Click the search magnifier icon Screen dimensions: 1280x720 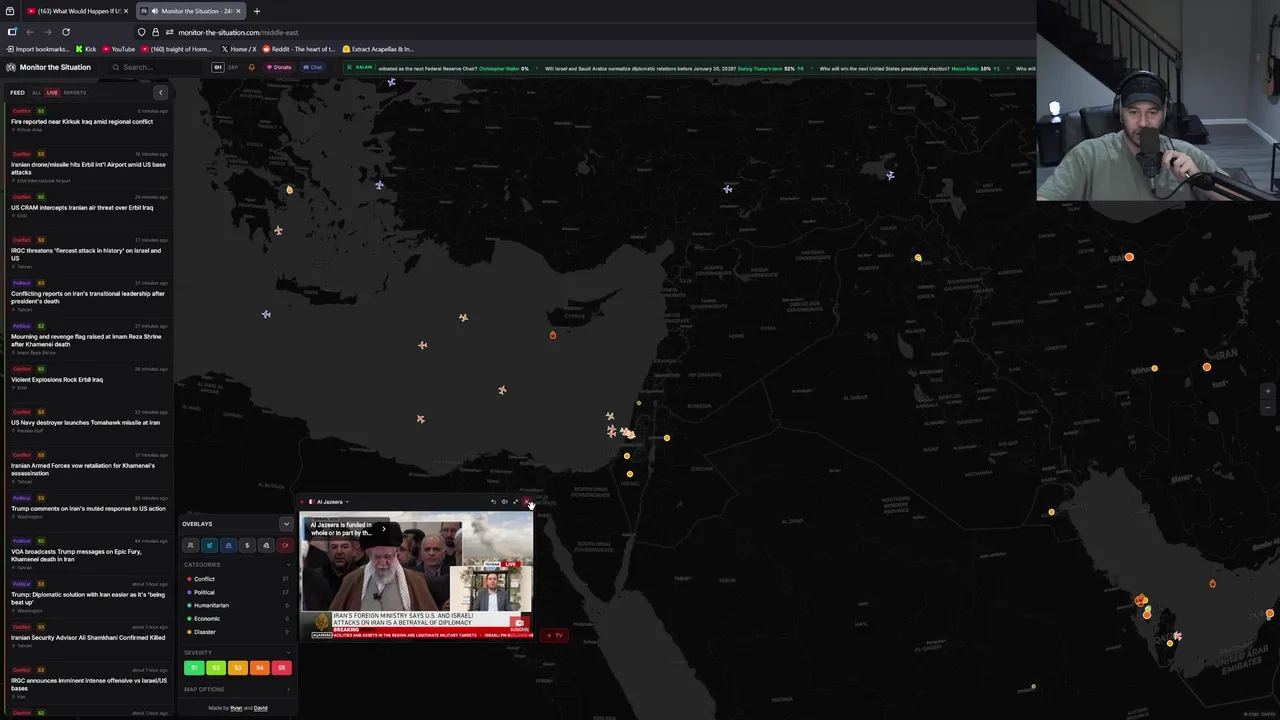tap(116, 67)
